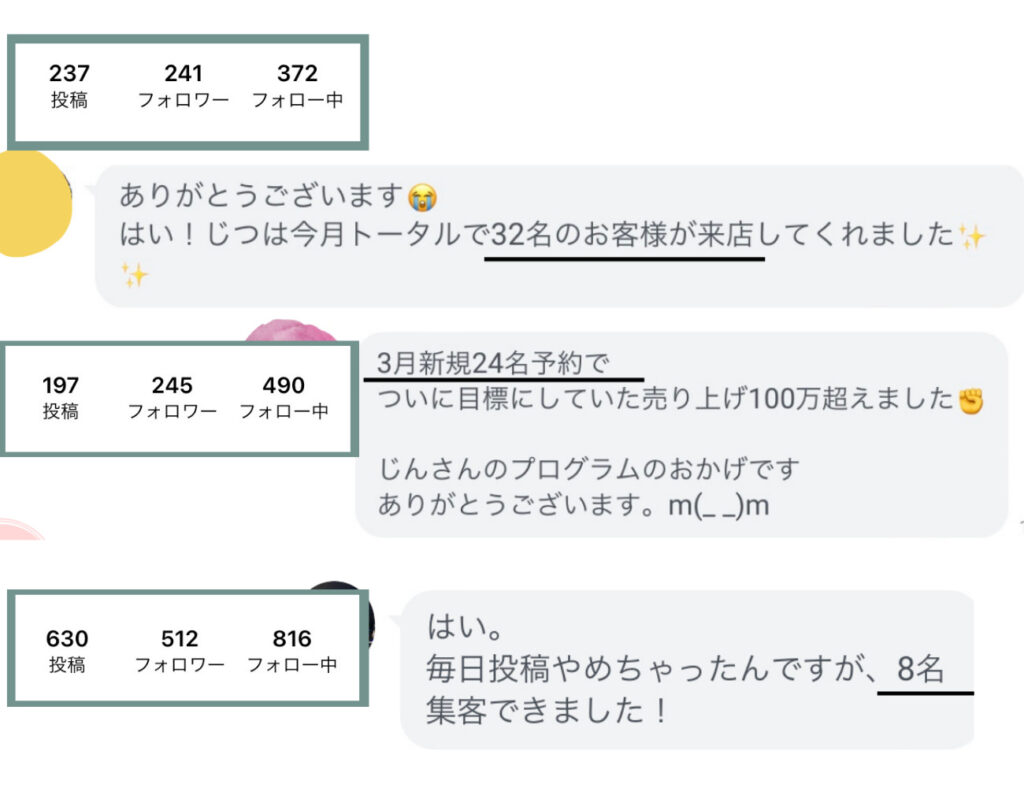
Task: View the 245 フォロワー followers list
Action: [172, 397]
